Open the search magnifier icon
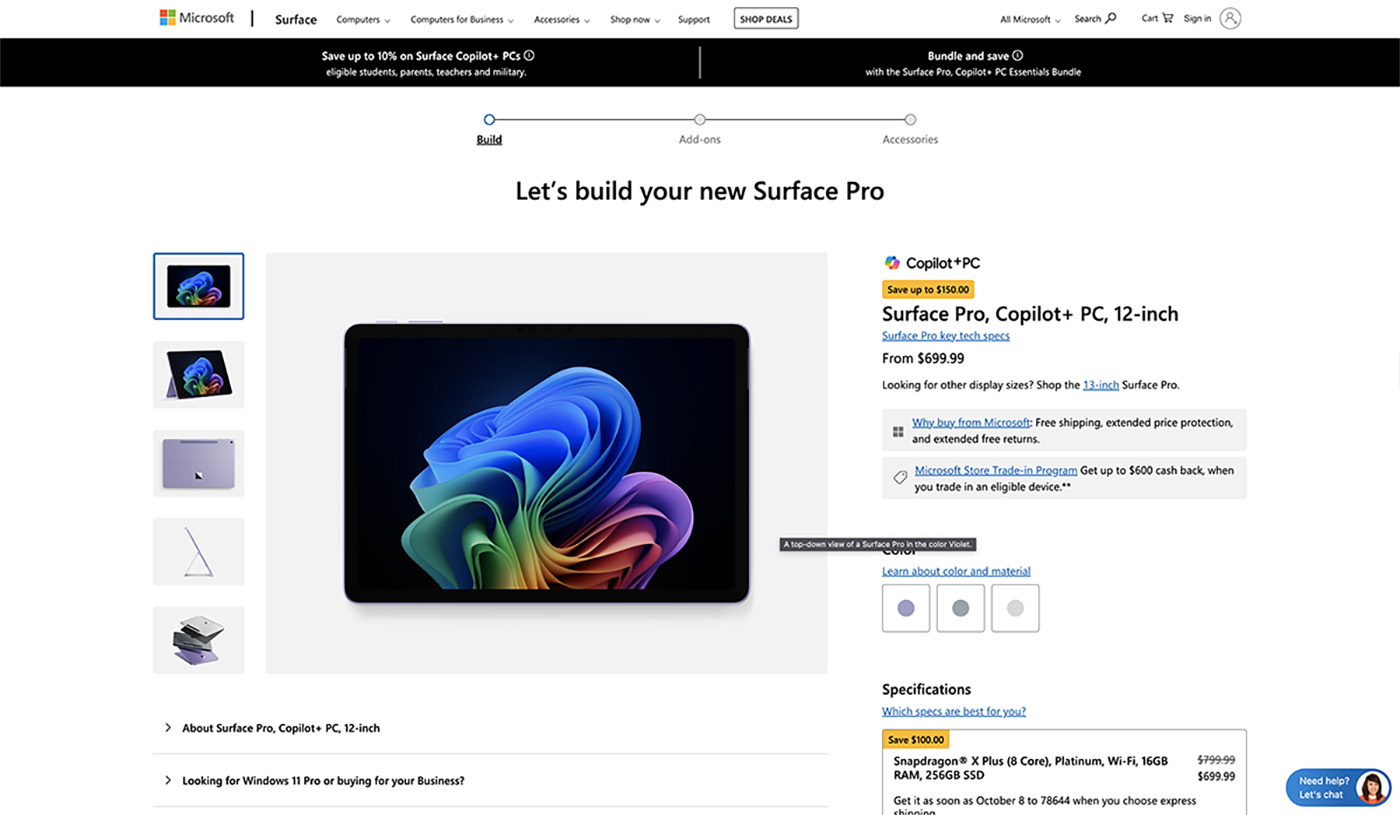 coord(1111,18)
